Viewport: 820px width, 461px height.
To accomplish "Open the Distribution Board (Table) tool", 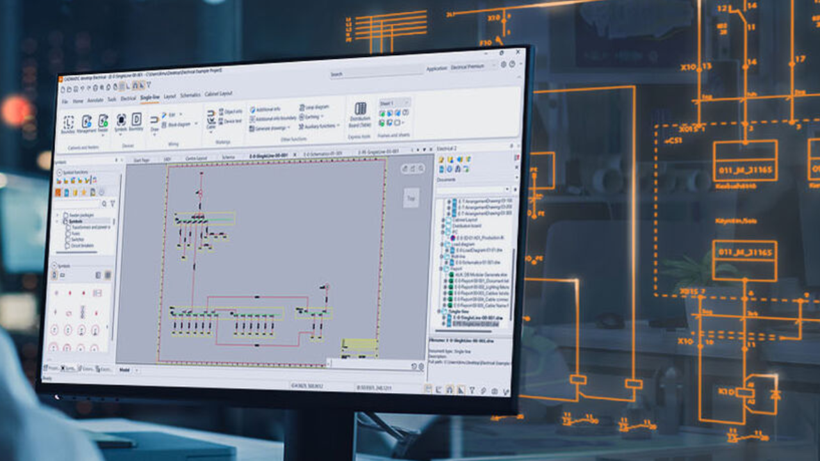I will tap(359, 113).
